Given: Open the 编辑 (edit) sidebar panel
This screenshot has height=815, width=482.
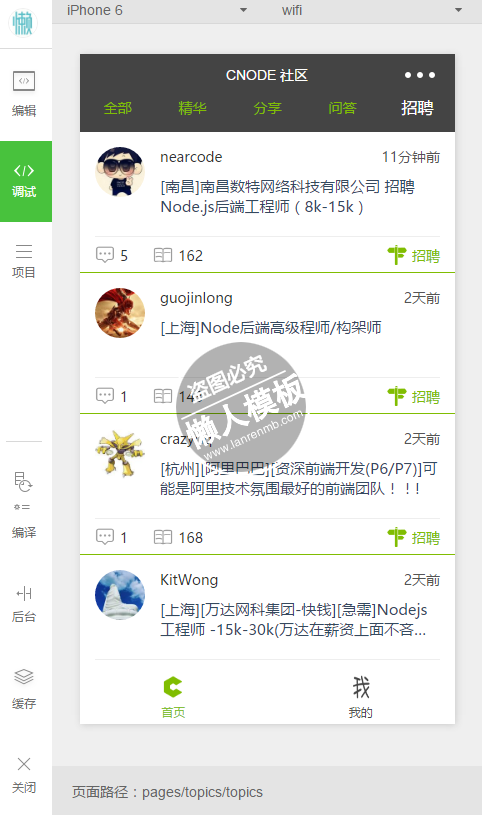Looking at the screenshot, I should point(24,94).
